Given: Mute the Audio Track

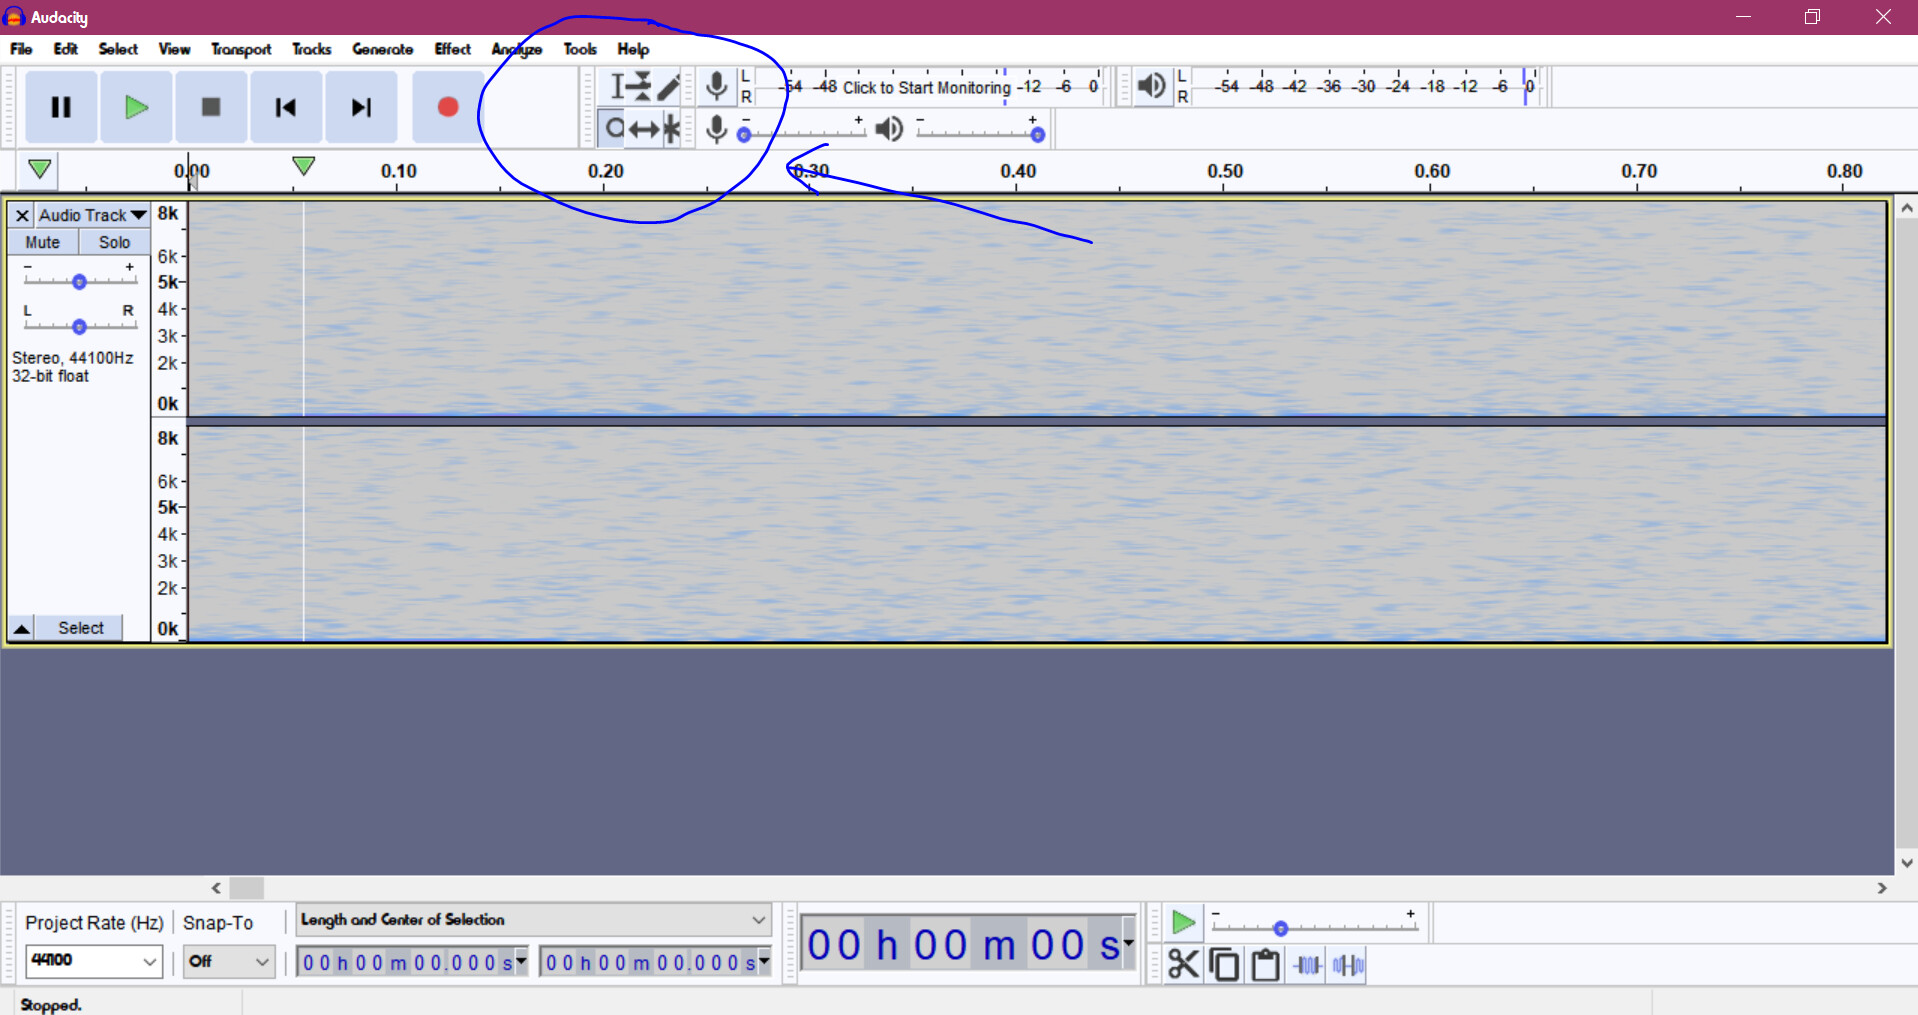Looking at the screenshot, I should 43,242.
